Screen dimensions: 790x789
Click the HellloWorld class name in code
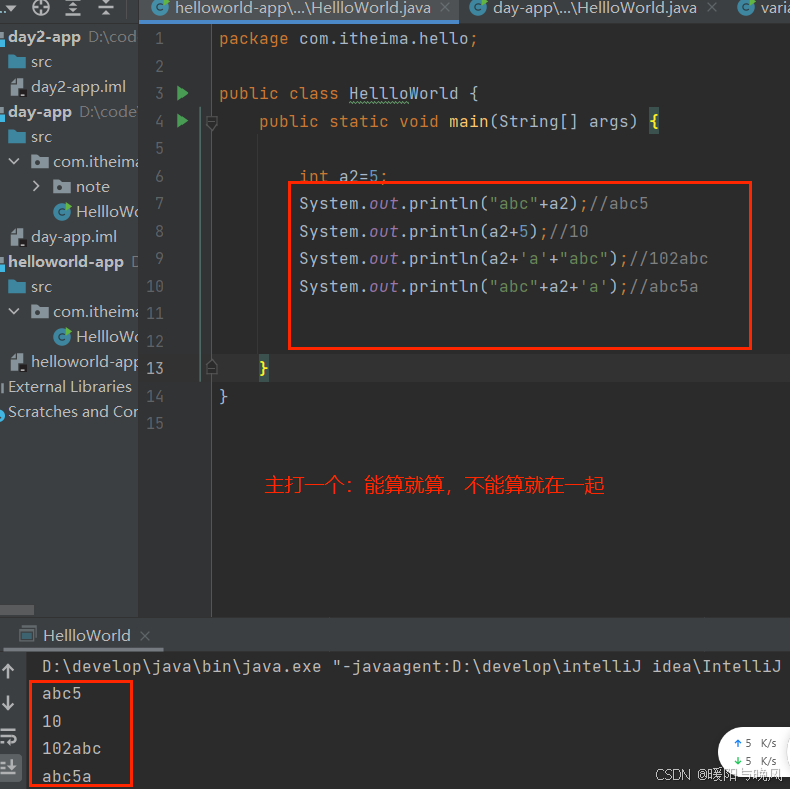(x=404, y=94)
